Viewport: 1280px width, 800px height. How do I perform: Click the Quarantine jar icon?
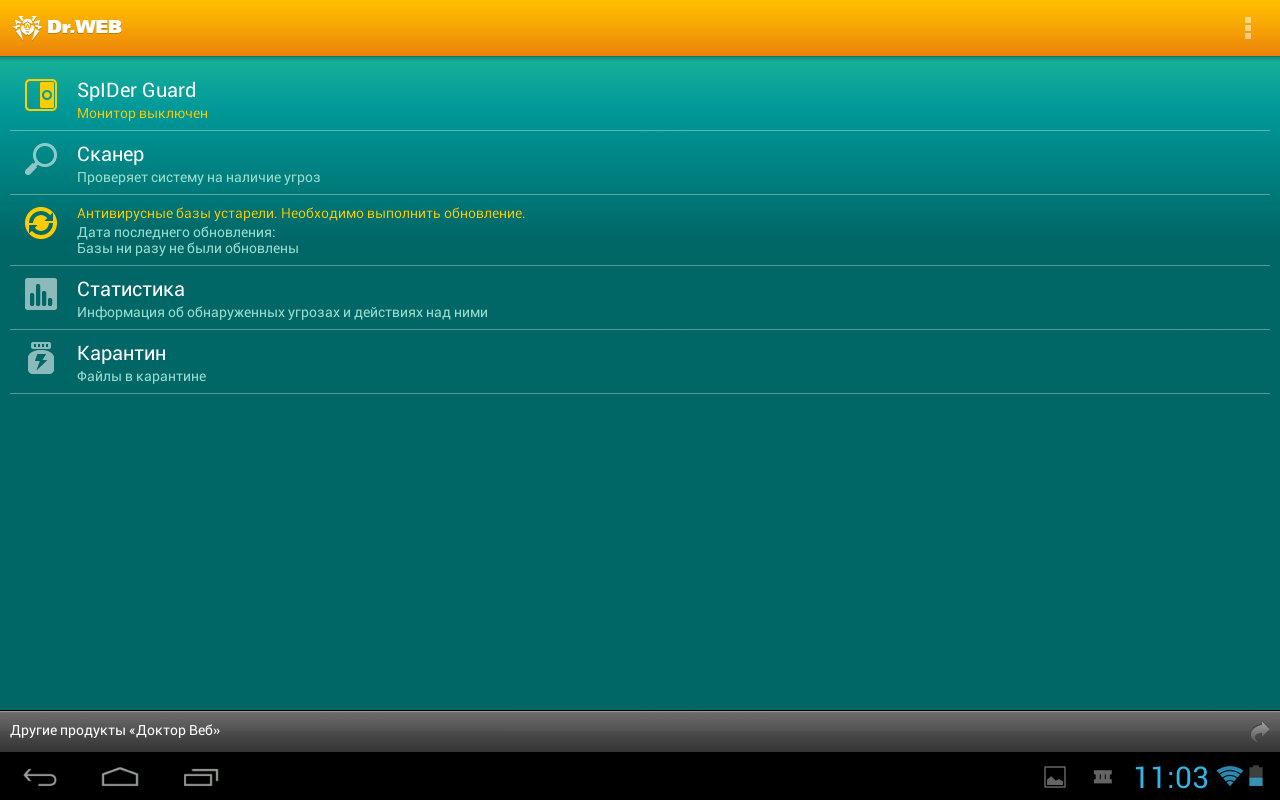(41, 358)
